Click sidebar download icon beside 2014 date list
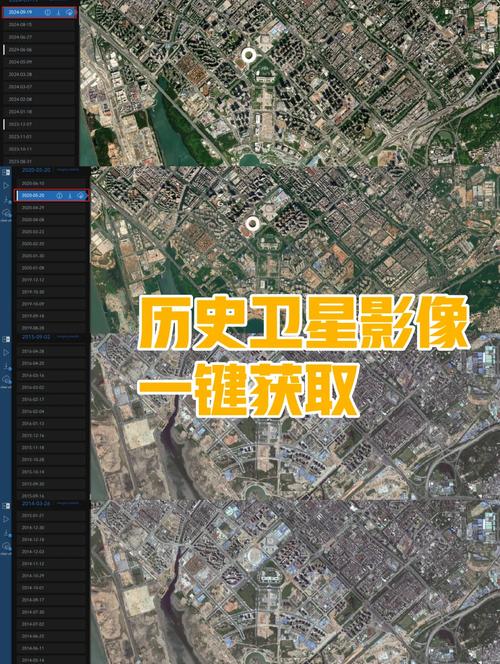 coord(6,533)
